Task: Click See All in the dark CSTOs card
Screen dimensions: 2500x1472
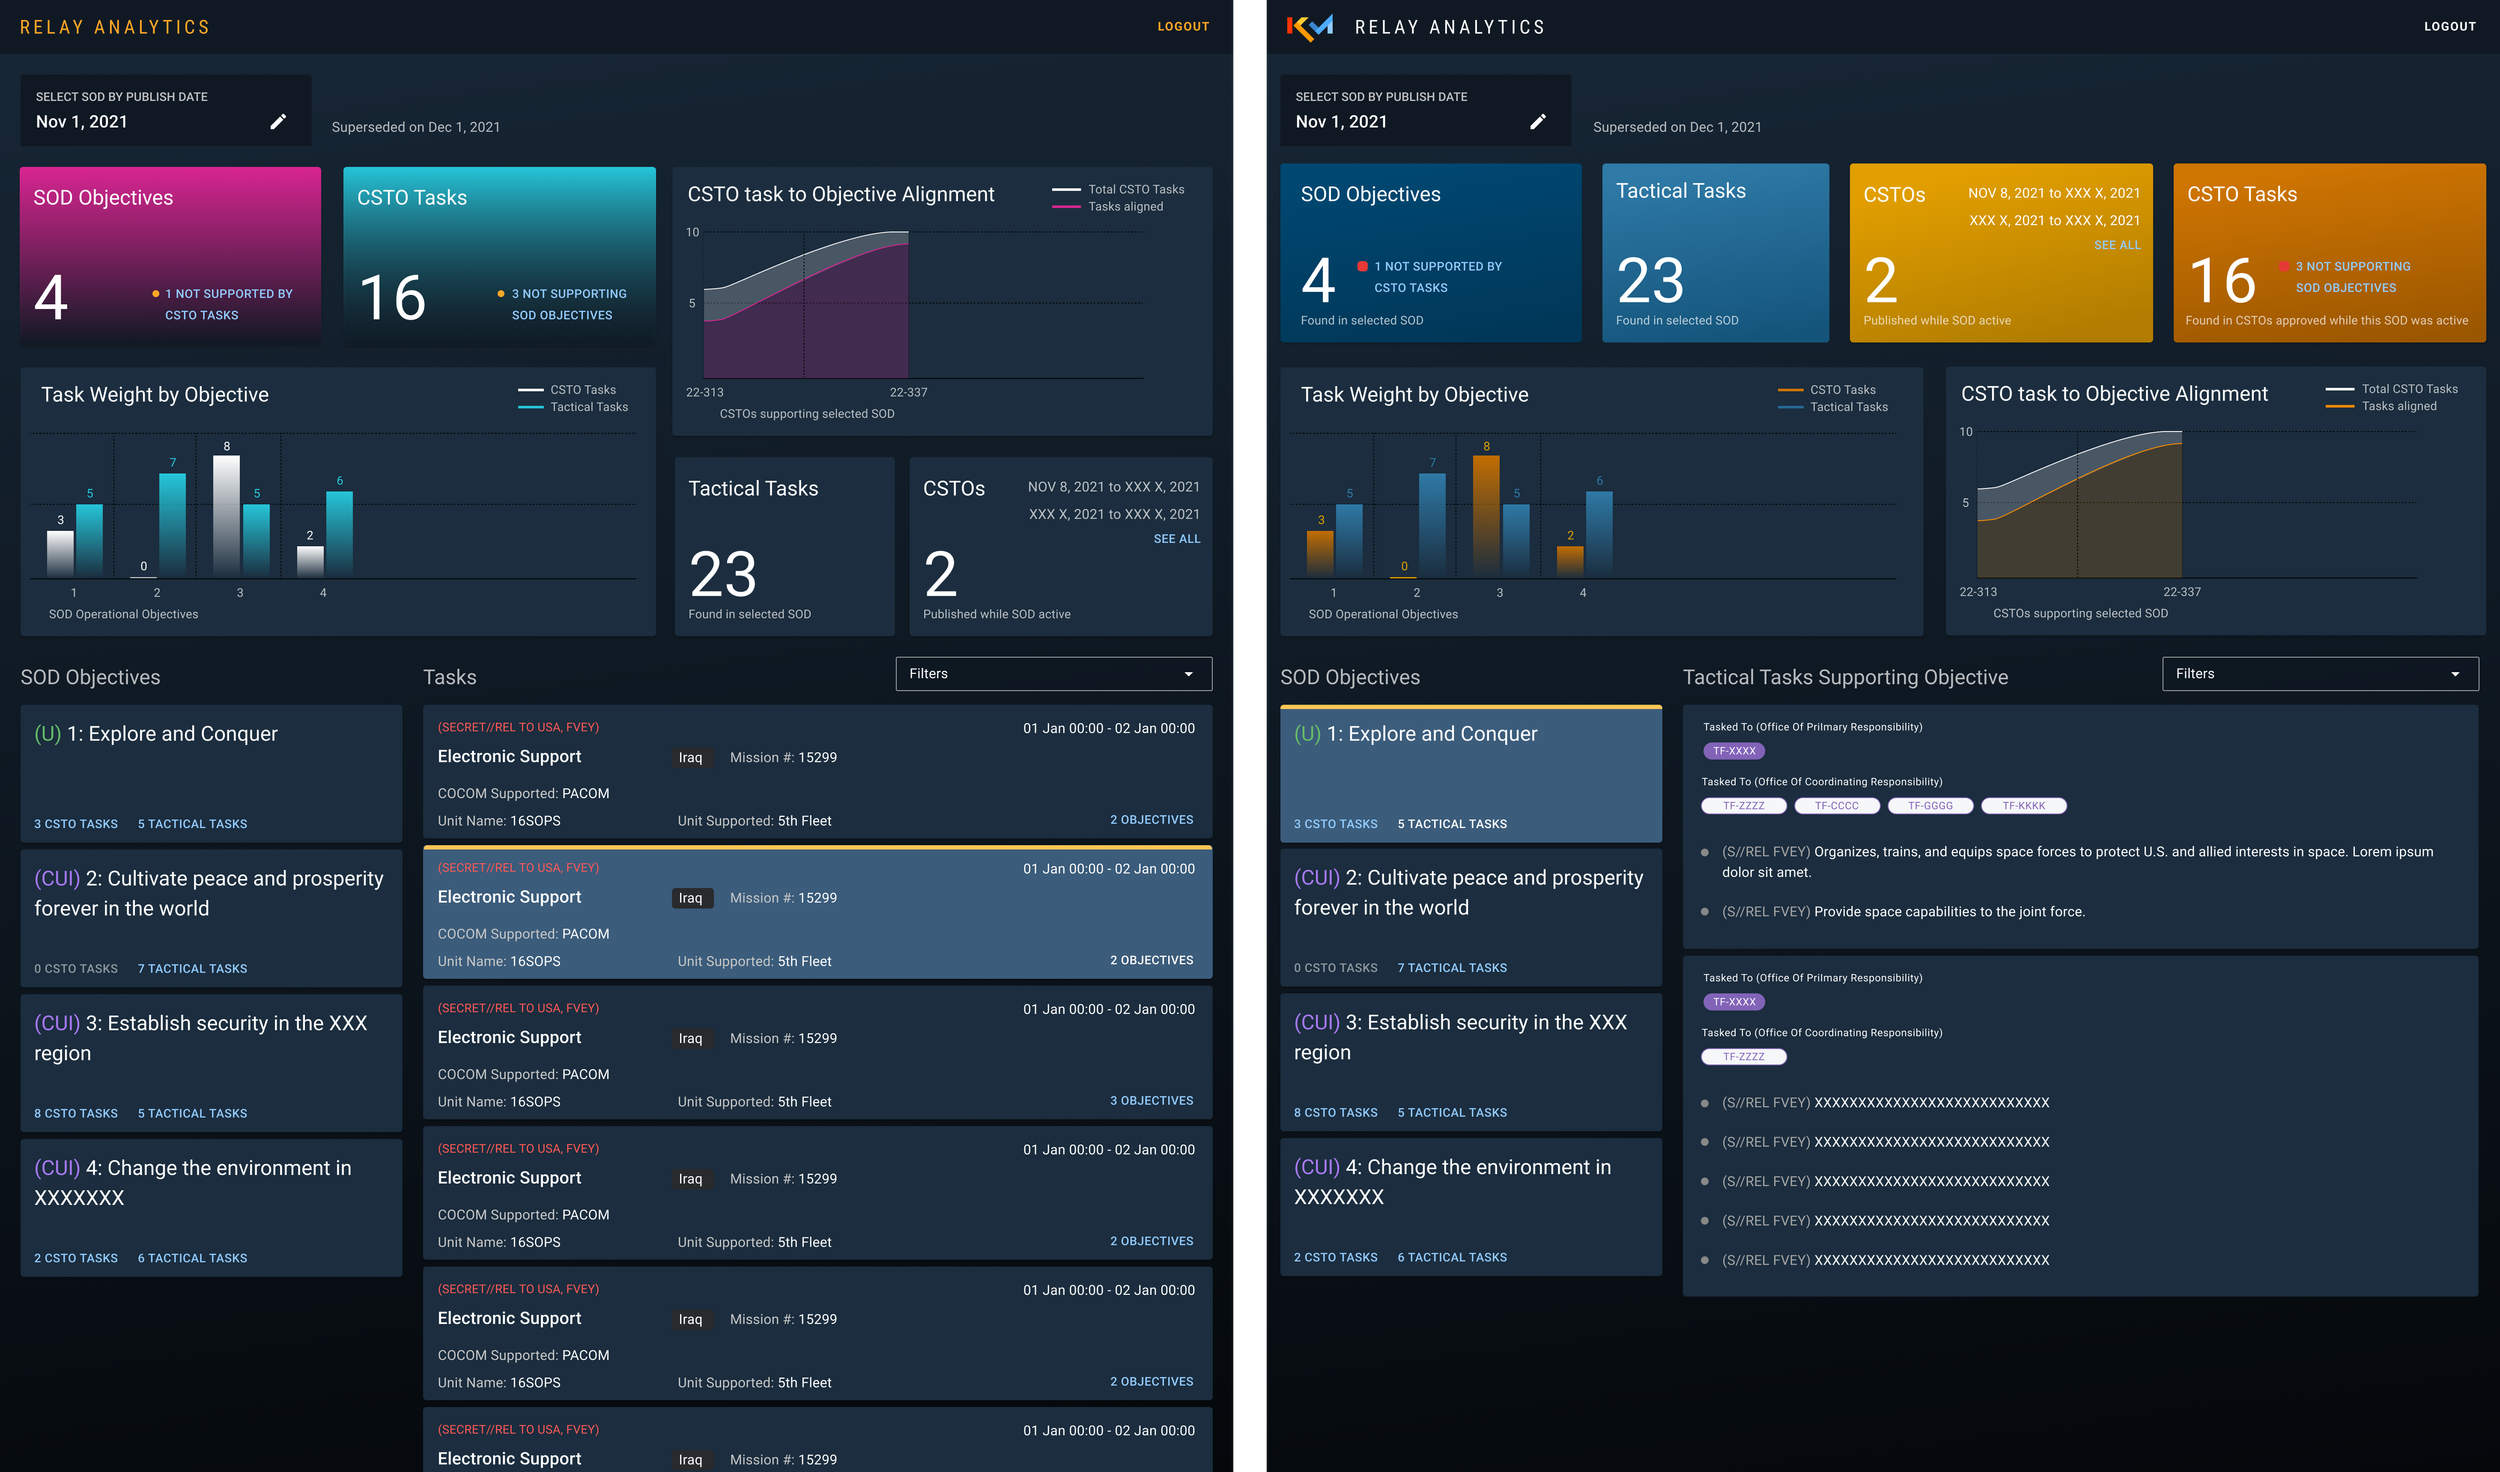Action: coord(1176,539)
